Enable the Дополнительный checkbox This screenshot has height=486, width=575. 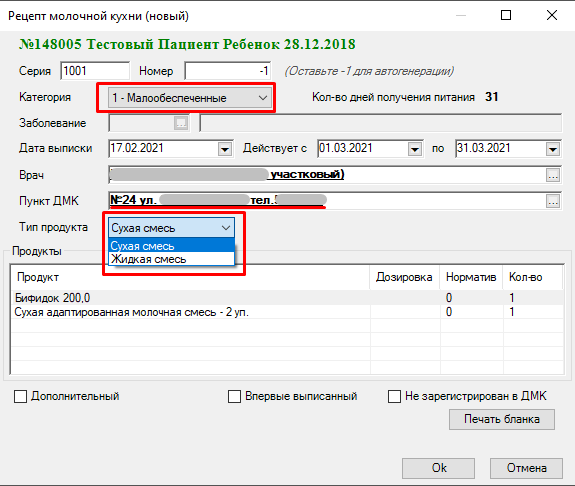21,397
